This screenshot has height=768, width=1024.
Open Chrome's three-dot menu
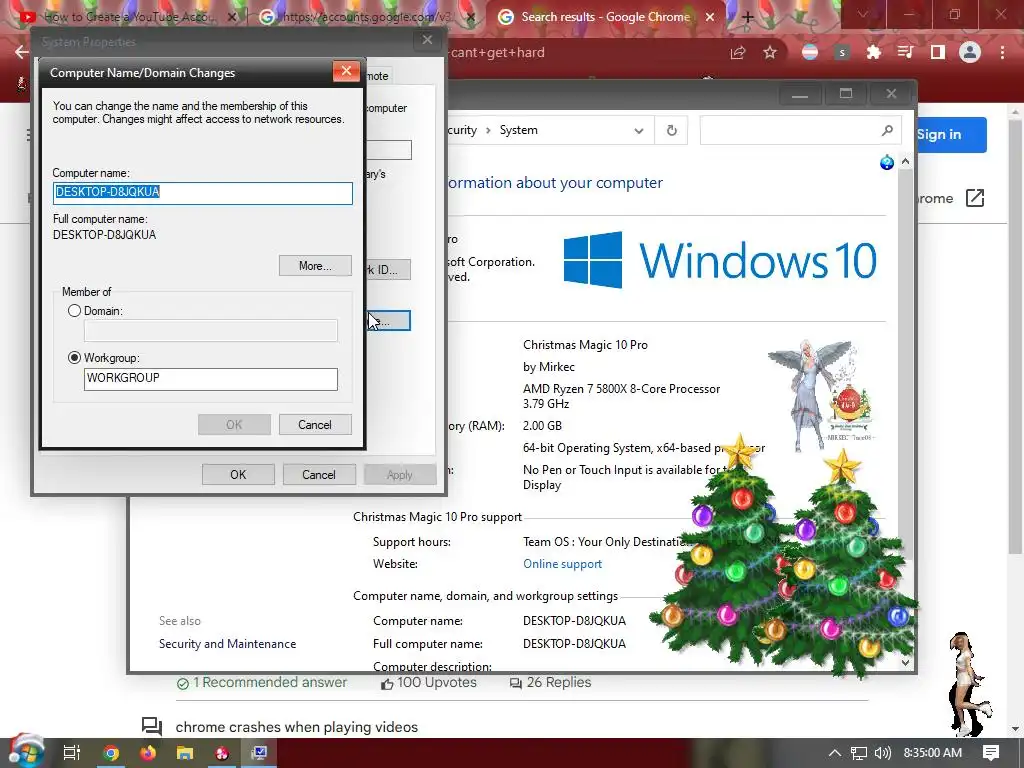tap(1002, 52)
